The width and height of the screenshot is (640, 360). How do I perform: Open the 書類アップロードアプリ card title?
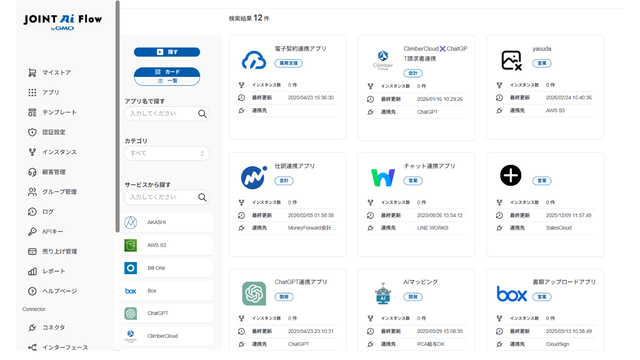tap(564, 282)
